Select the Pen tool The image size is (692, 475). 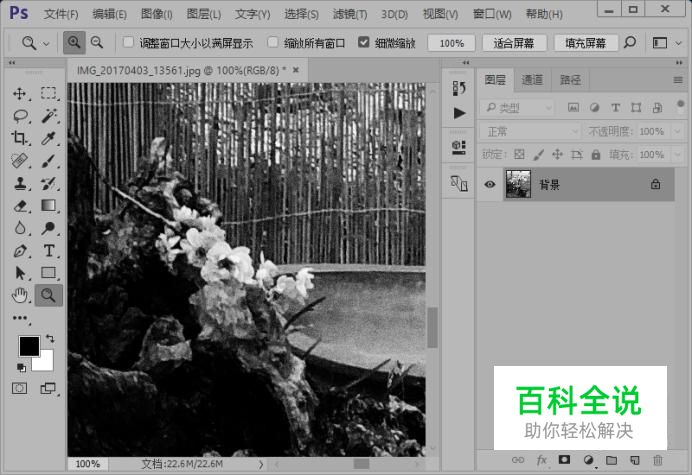pos(19,251)
